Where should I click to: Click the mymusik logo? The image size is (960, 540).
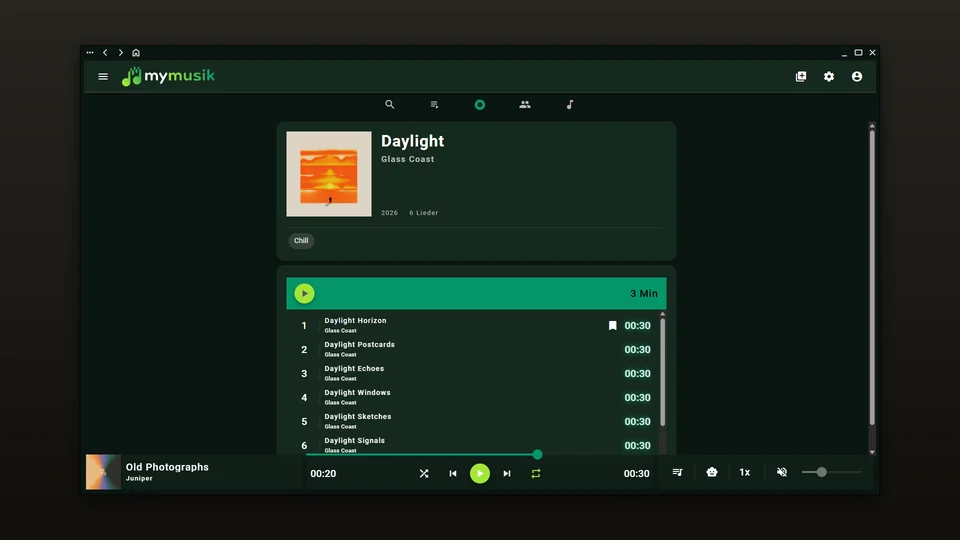168,77
